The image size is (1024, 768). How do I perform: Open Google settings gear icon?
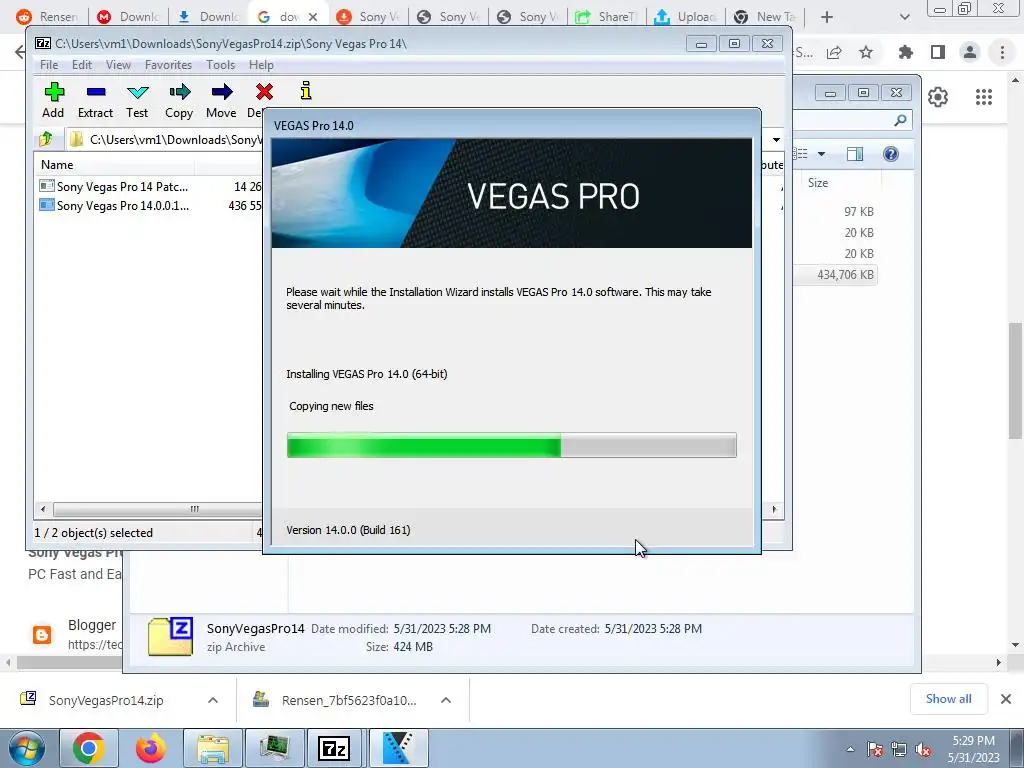point(938,97)
